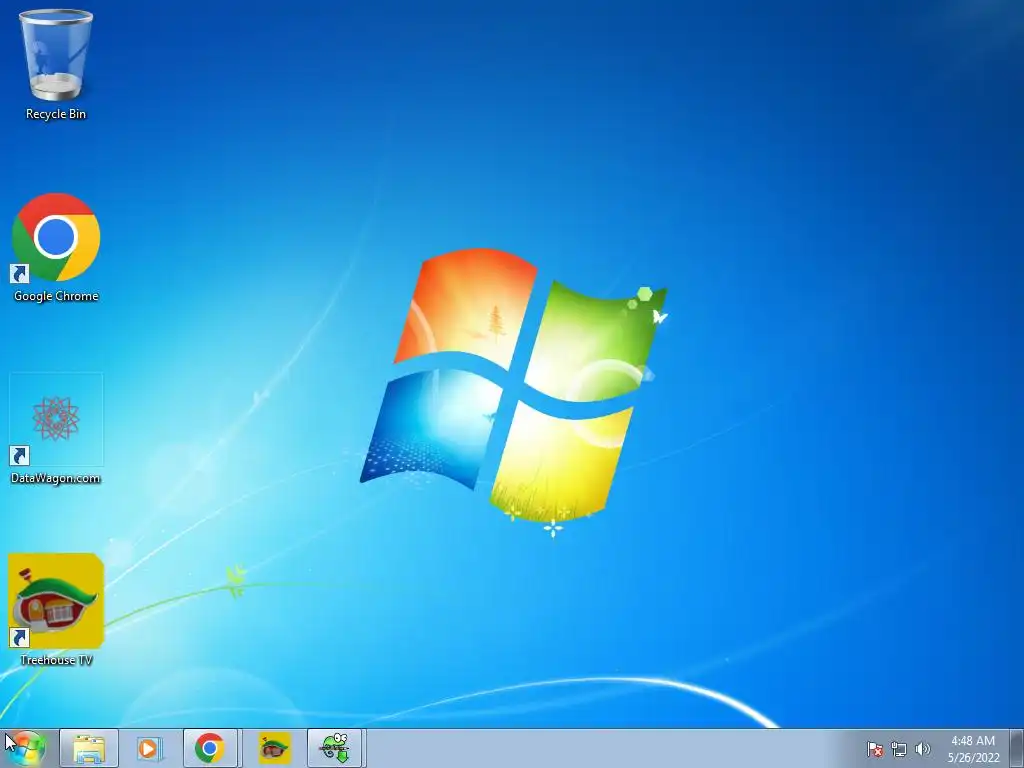Screen dimensions: 1024x768
Task: Open Google Chrome from the taskbar
Action: (210, 748)
